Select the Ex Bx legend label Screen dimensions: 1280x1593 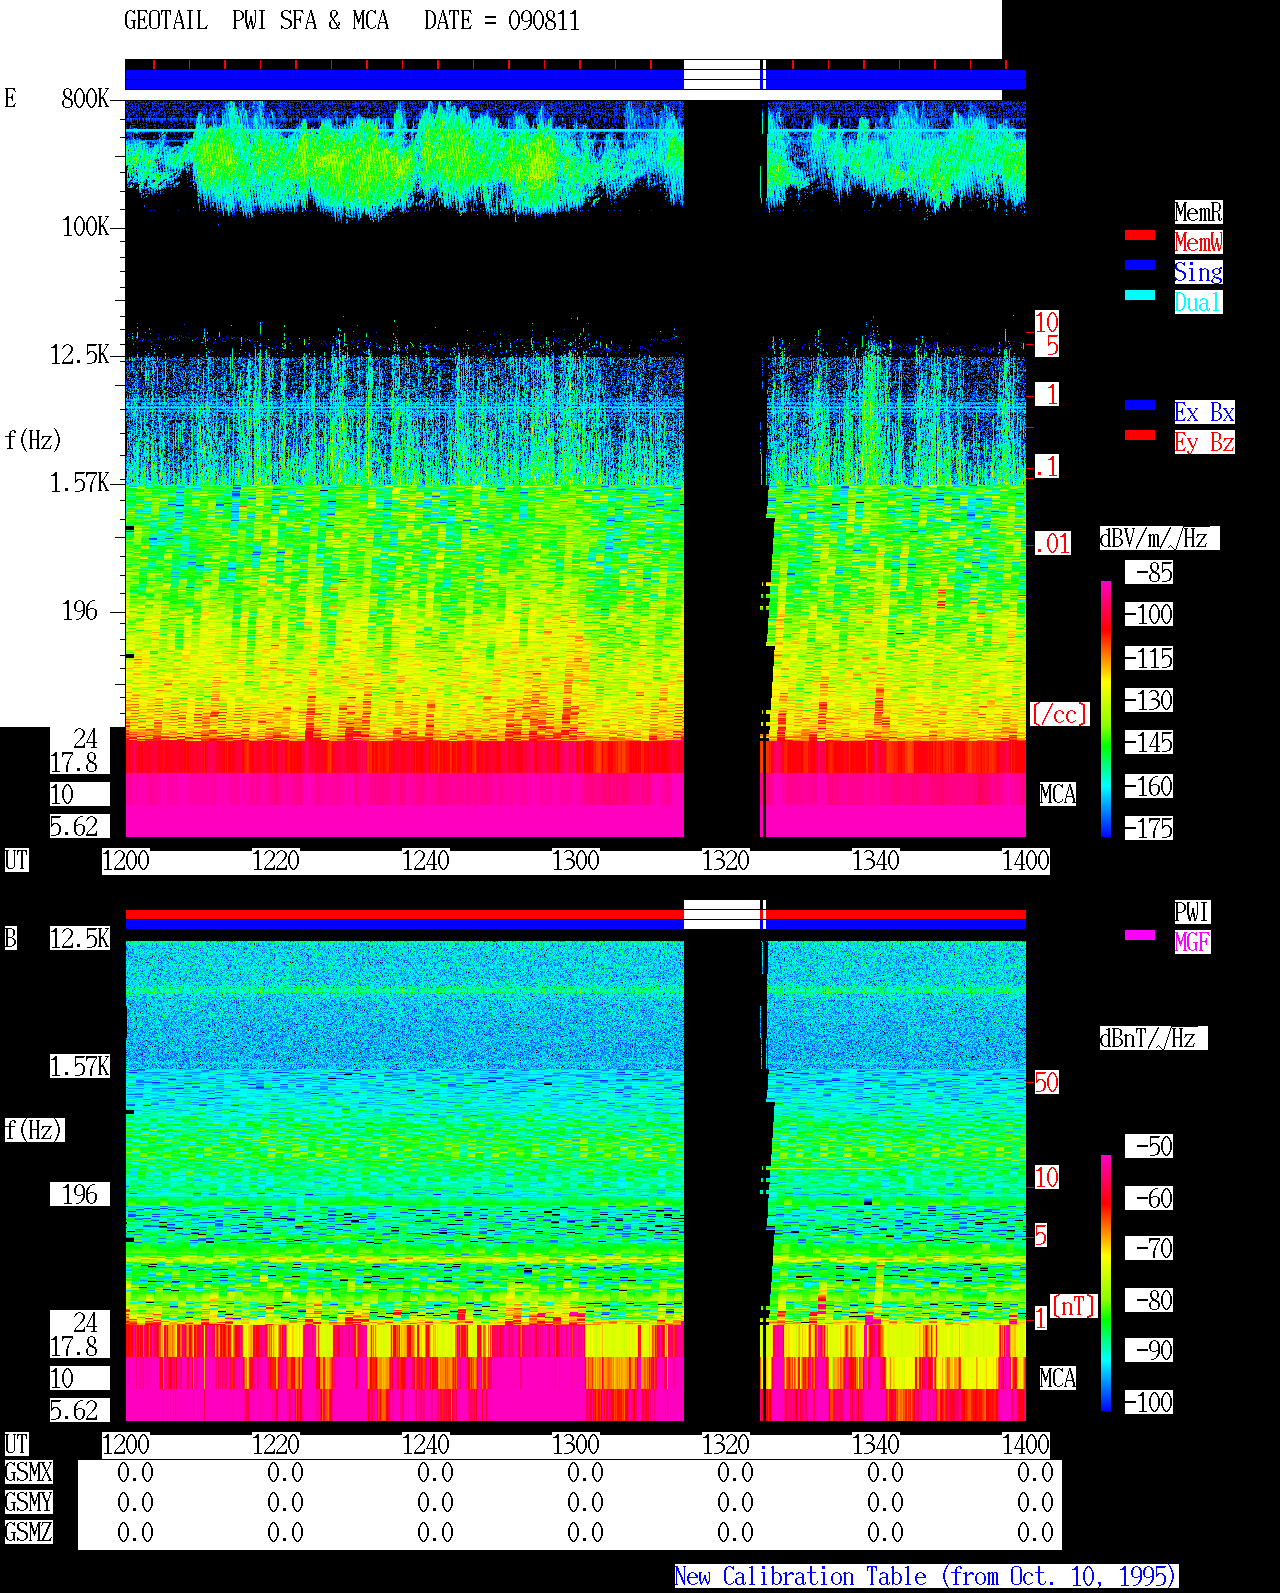tap(1204, 412)
